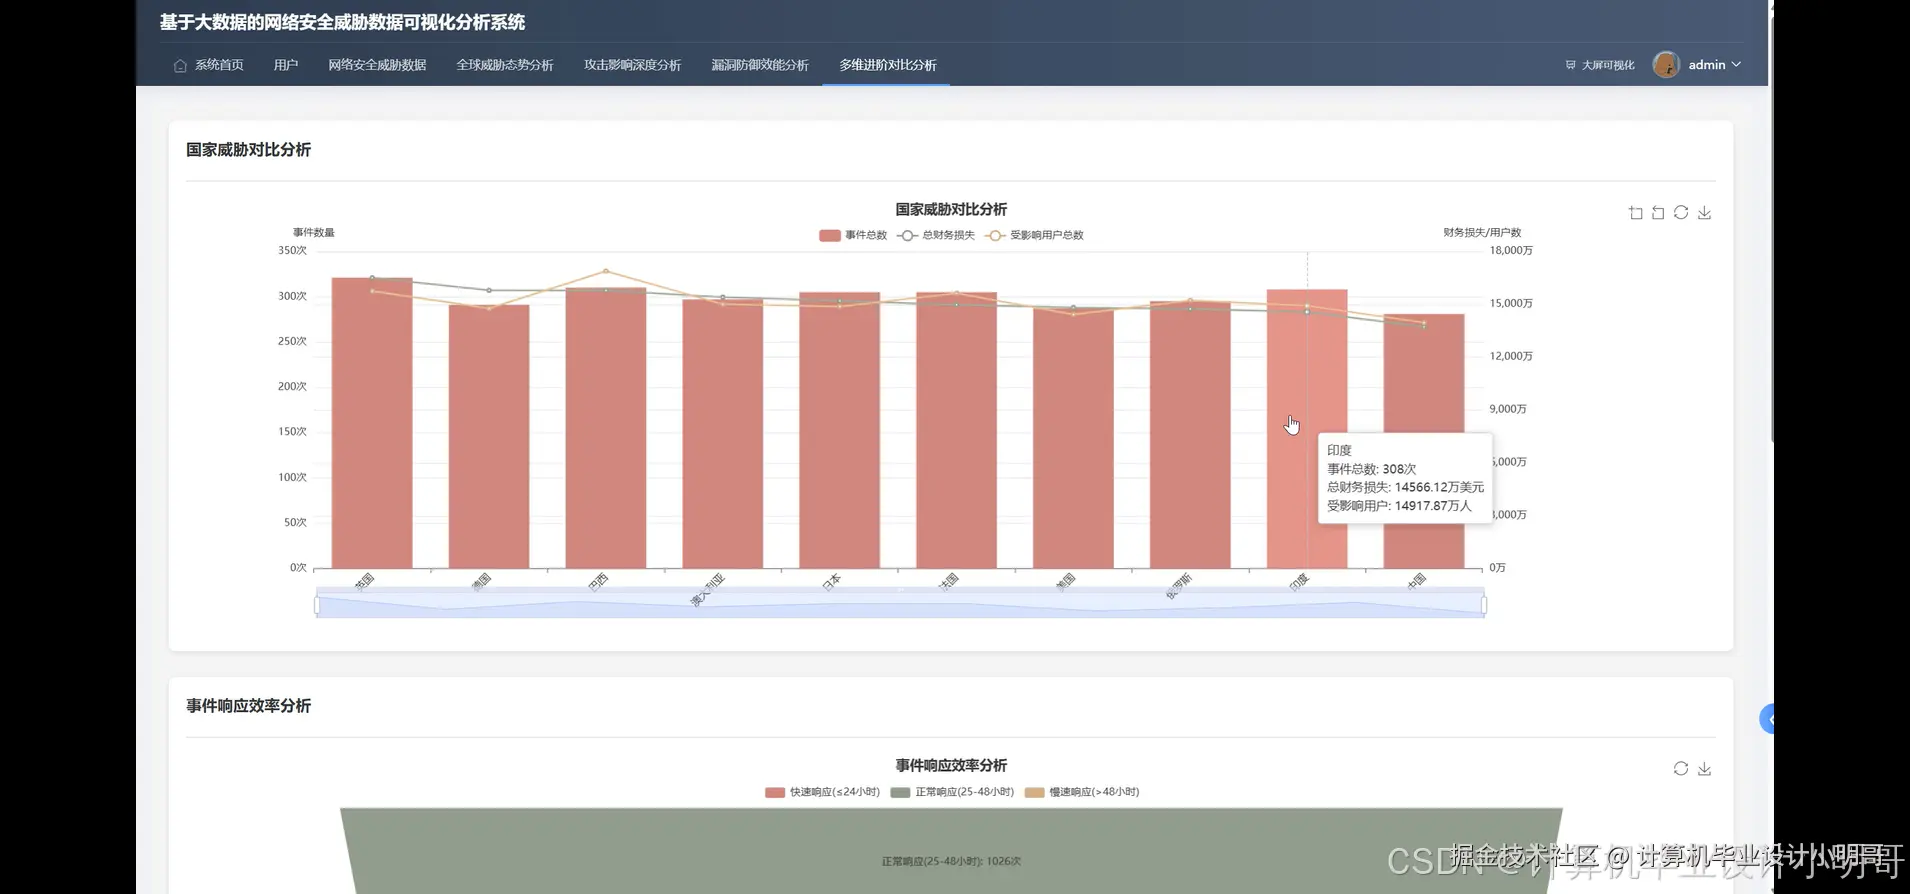
Task: Click the tooltip text 受影响用户: 14917.87万人
Action: (x=1399, y=506)
